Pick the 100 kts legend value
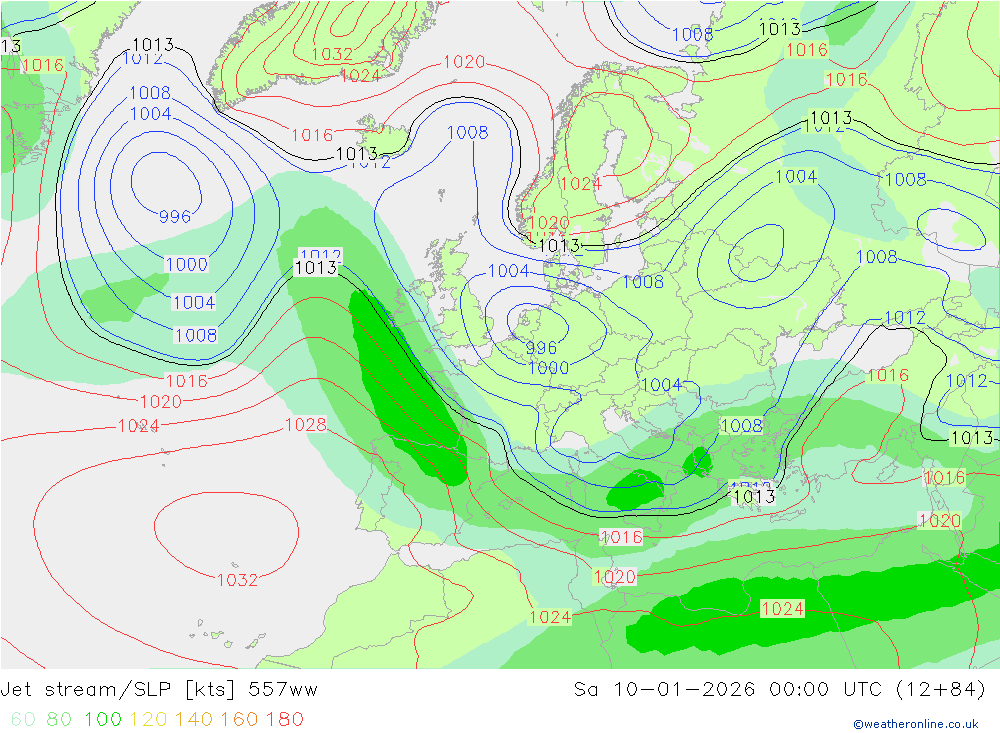The width and height of the screenshot is (1000, 733). [x=103, y=719]
